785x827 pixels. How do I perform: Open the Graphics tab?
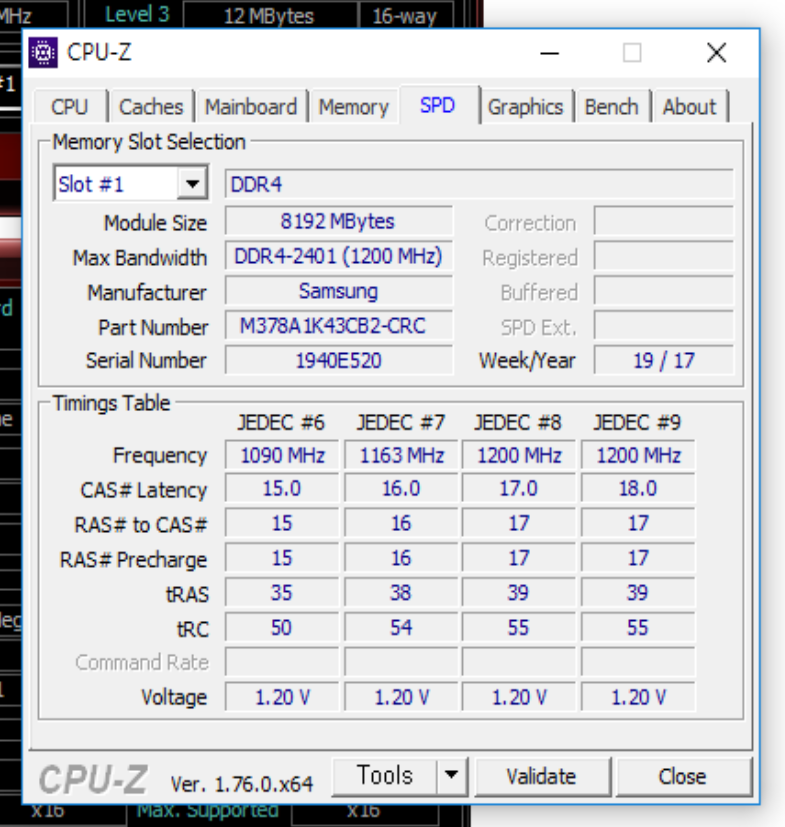coord(525,107)
